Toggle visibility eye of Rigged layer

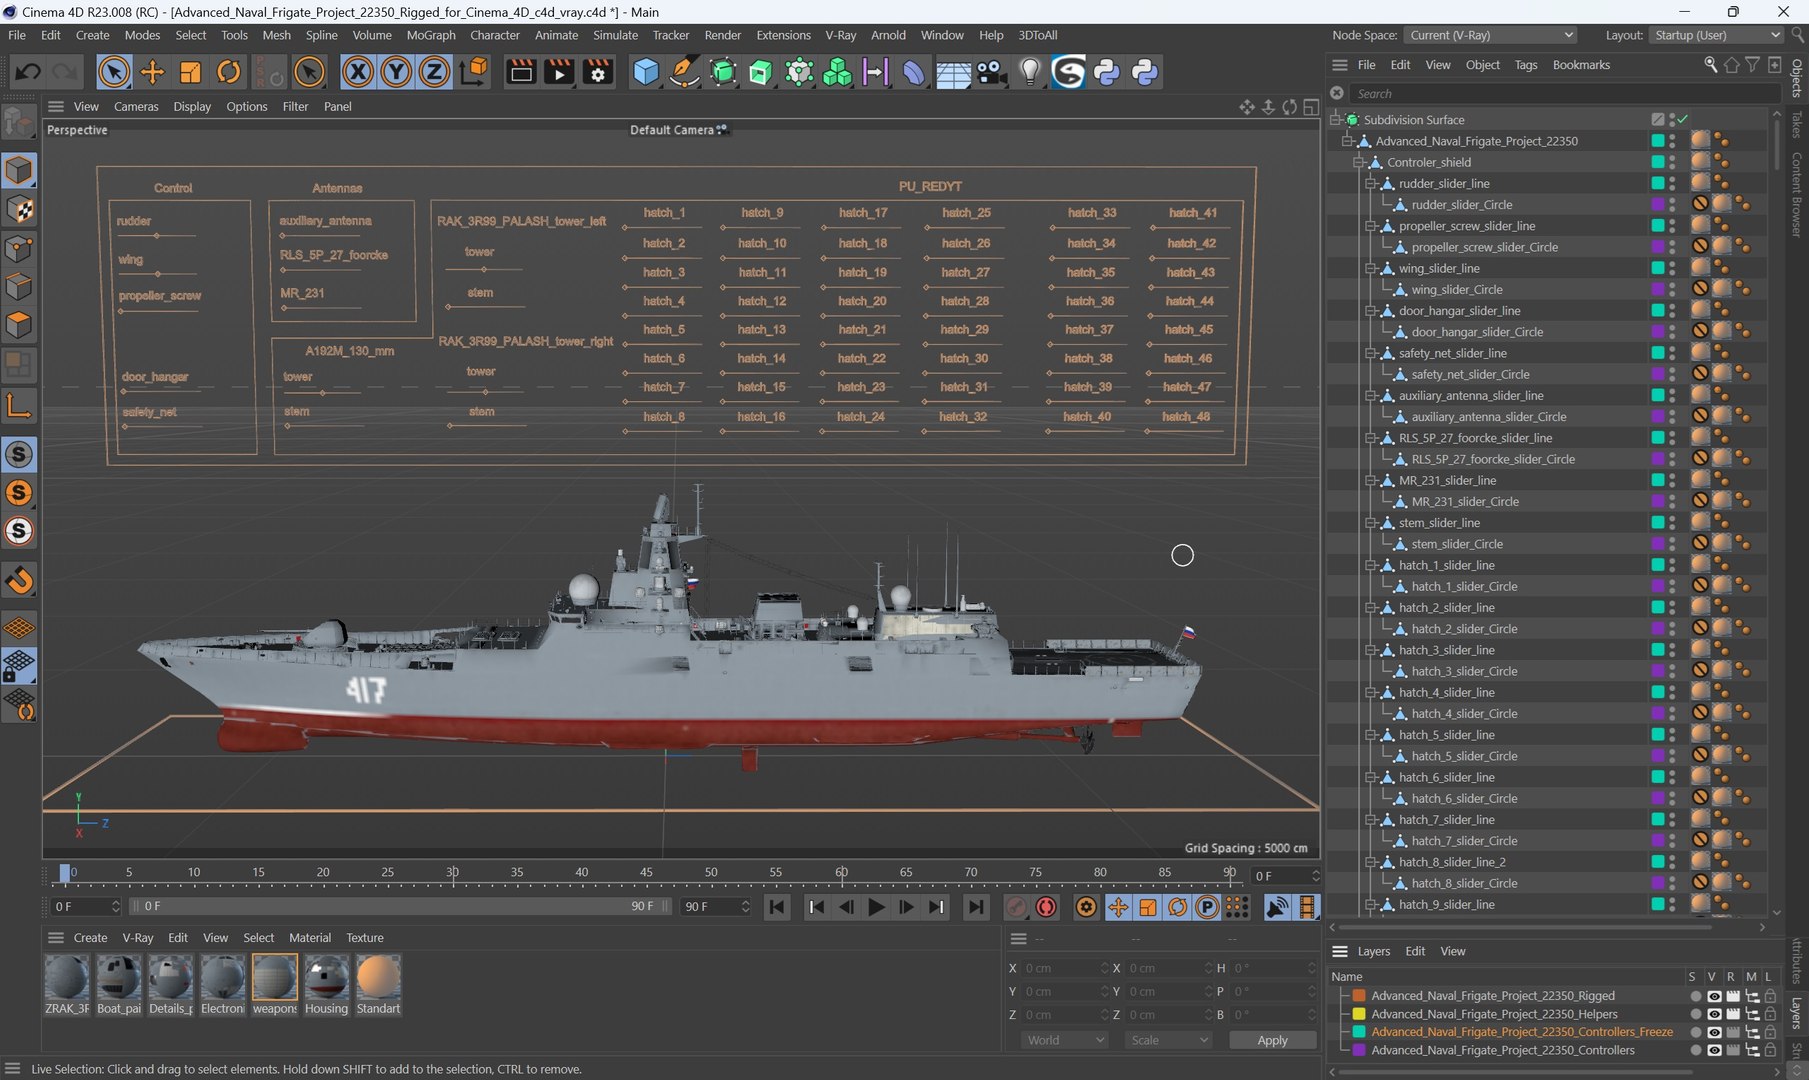point(1714,996)
